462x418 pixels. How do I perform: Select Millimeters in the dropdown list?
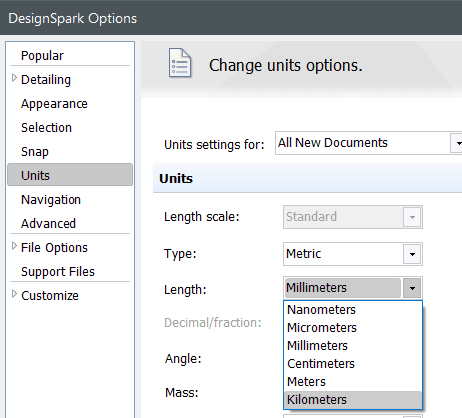coord(353,346)
